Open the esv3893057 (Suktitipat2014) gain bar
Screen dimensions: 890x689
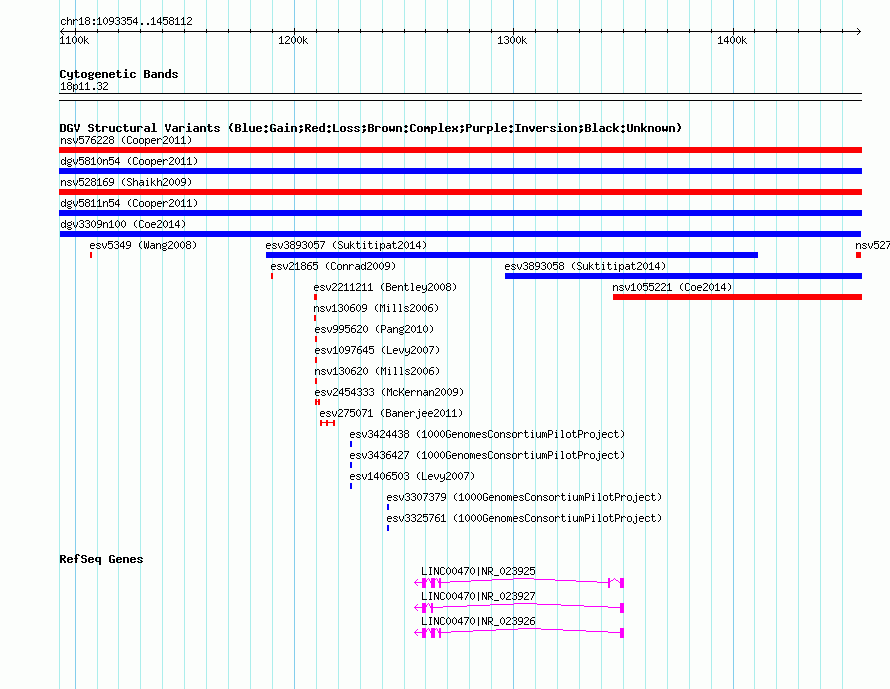pos(511,255)
